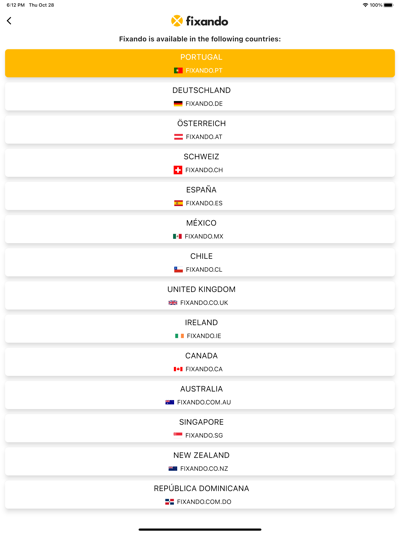Select the highlighted PORTUGAL country card
The image size is (400, 534).
point(200,63)
